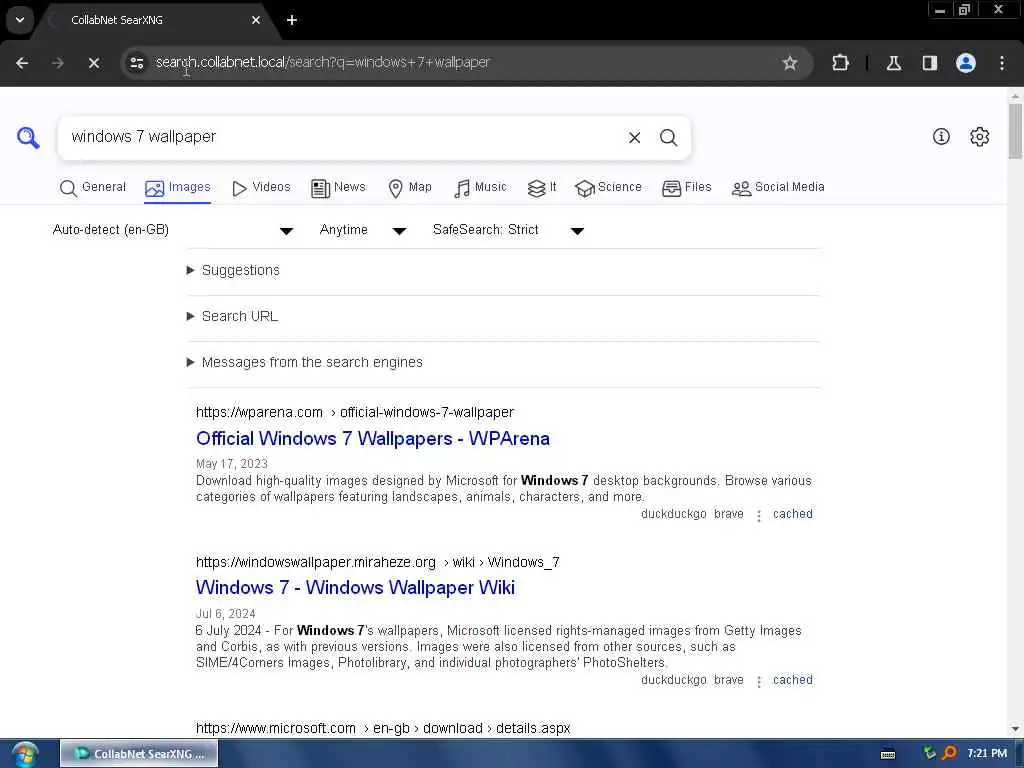This screenshot has width=1024, height=768.
Task: Click the on-screen keyboard tray icon
Action: point(888,754)
